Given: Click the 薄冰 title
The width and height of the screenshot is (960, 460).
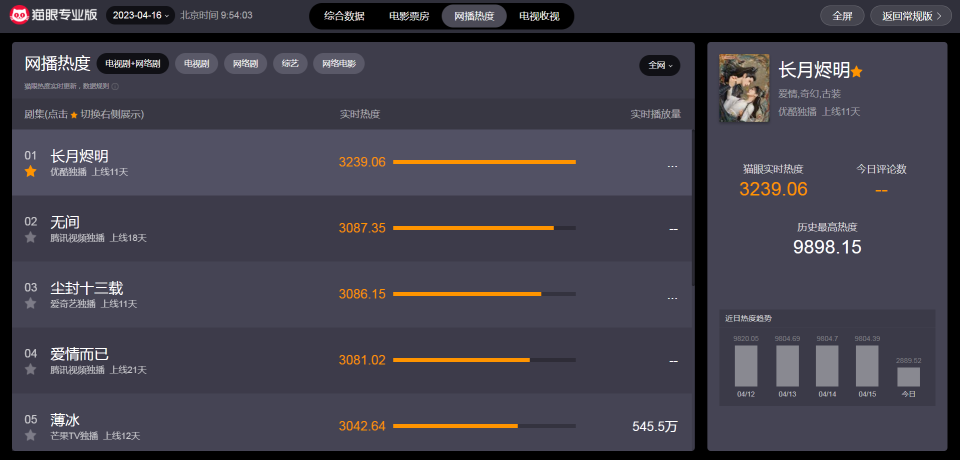Looking at the screenshot, I should point(65,420).
